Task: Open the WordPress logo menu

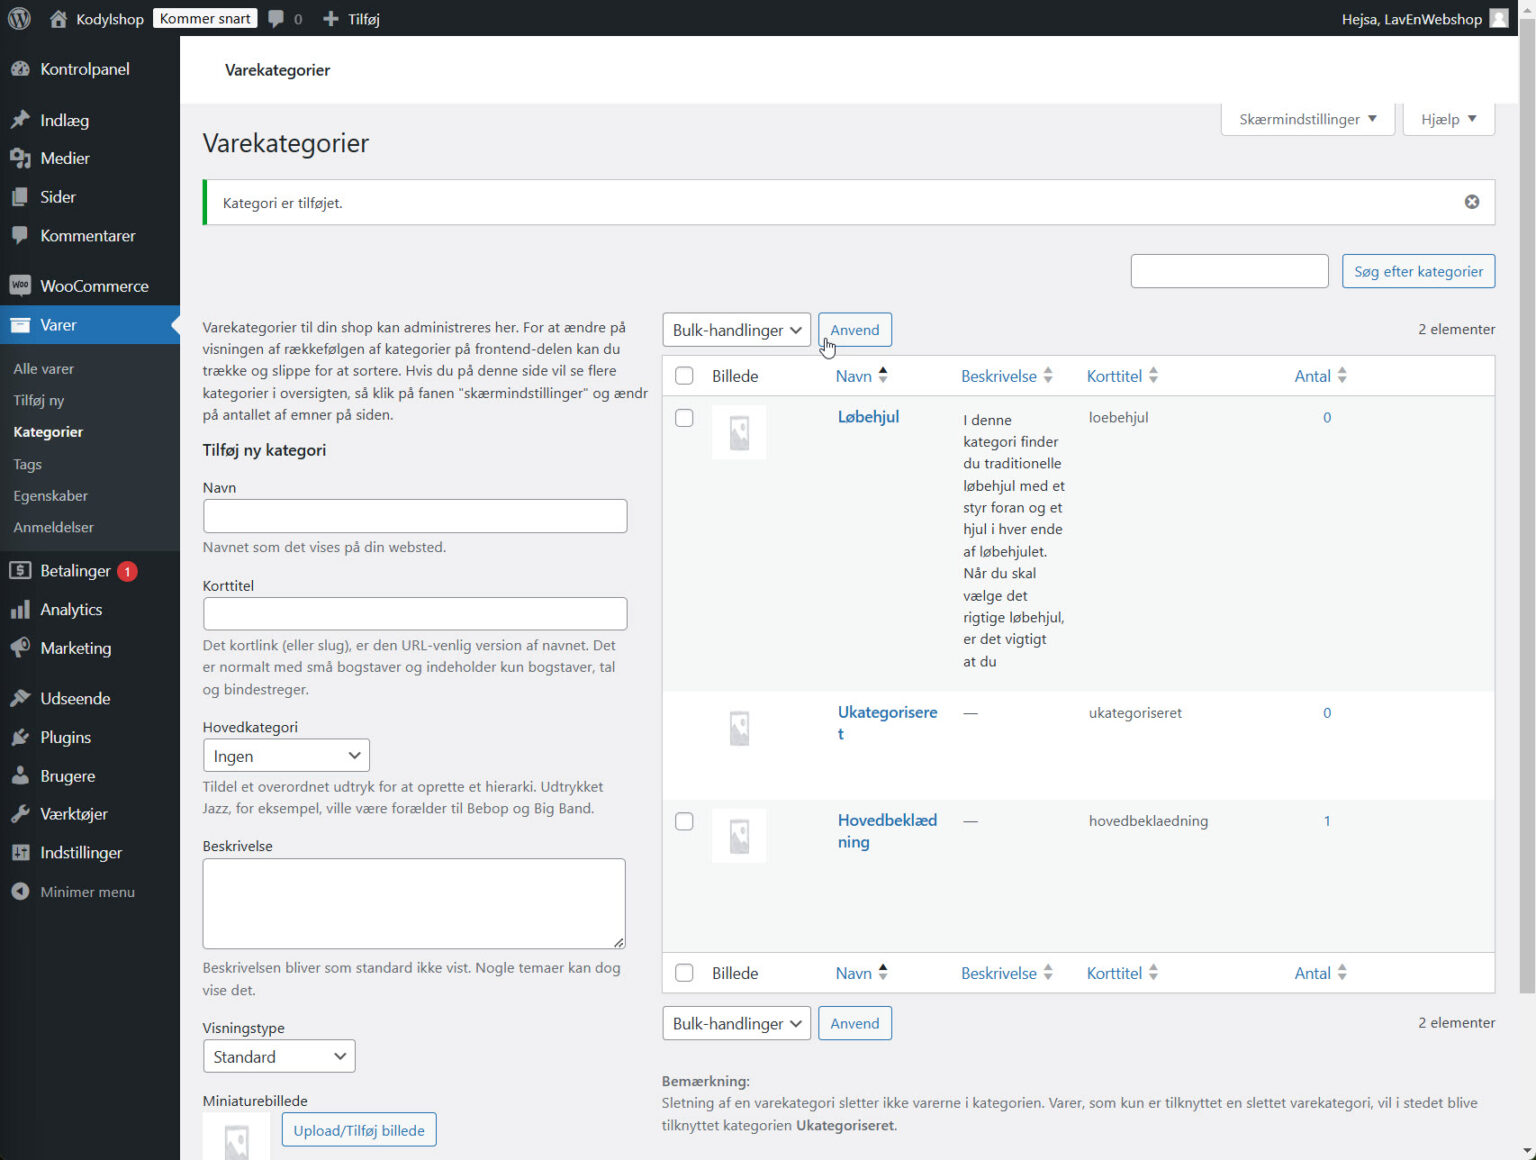Action: pyautogui.click(x=19, y=18)
